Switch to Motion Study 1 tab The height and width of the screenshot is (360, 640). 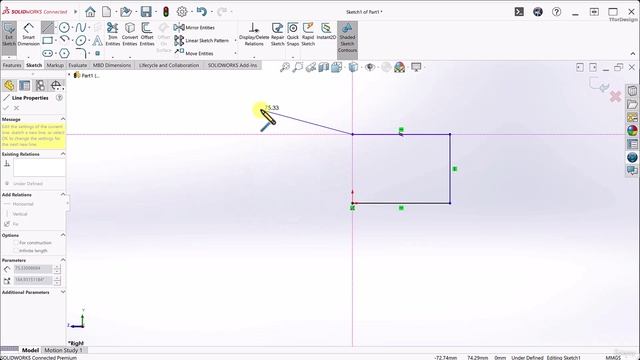63,350
